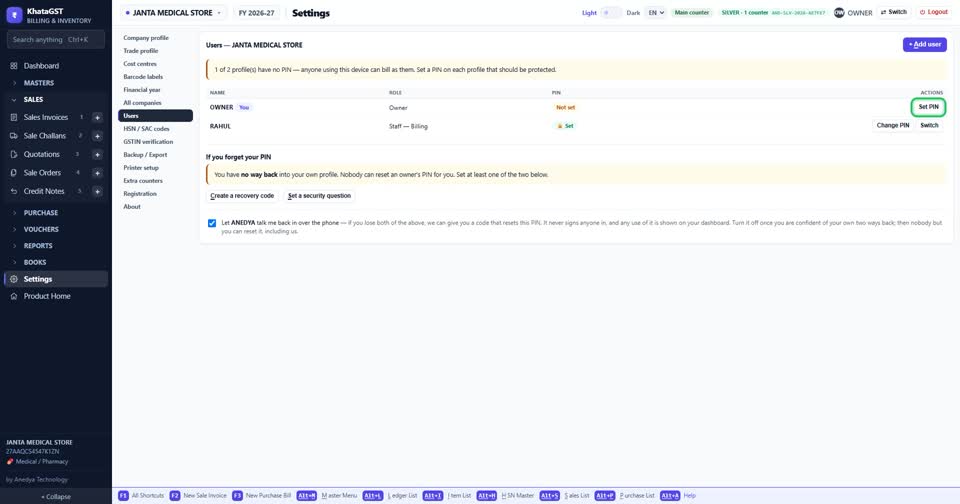Uncheck 'Let ANEDYA talk me back in' checkbox
This screenshot has width=960, height=504.
point(212,224)
